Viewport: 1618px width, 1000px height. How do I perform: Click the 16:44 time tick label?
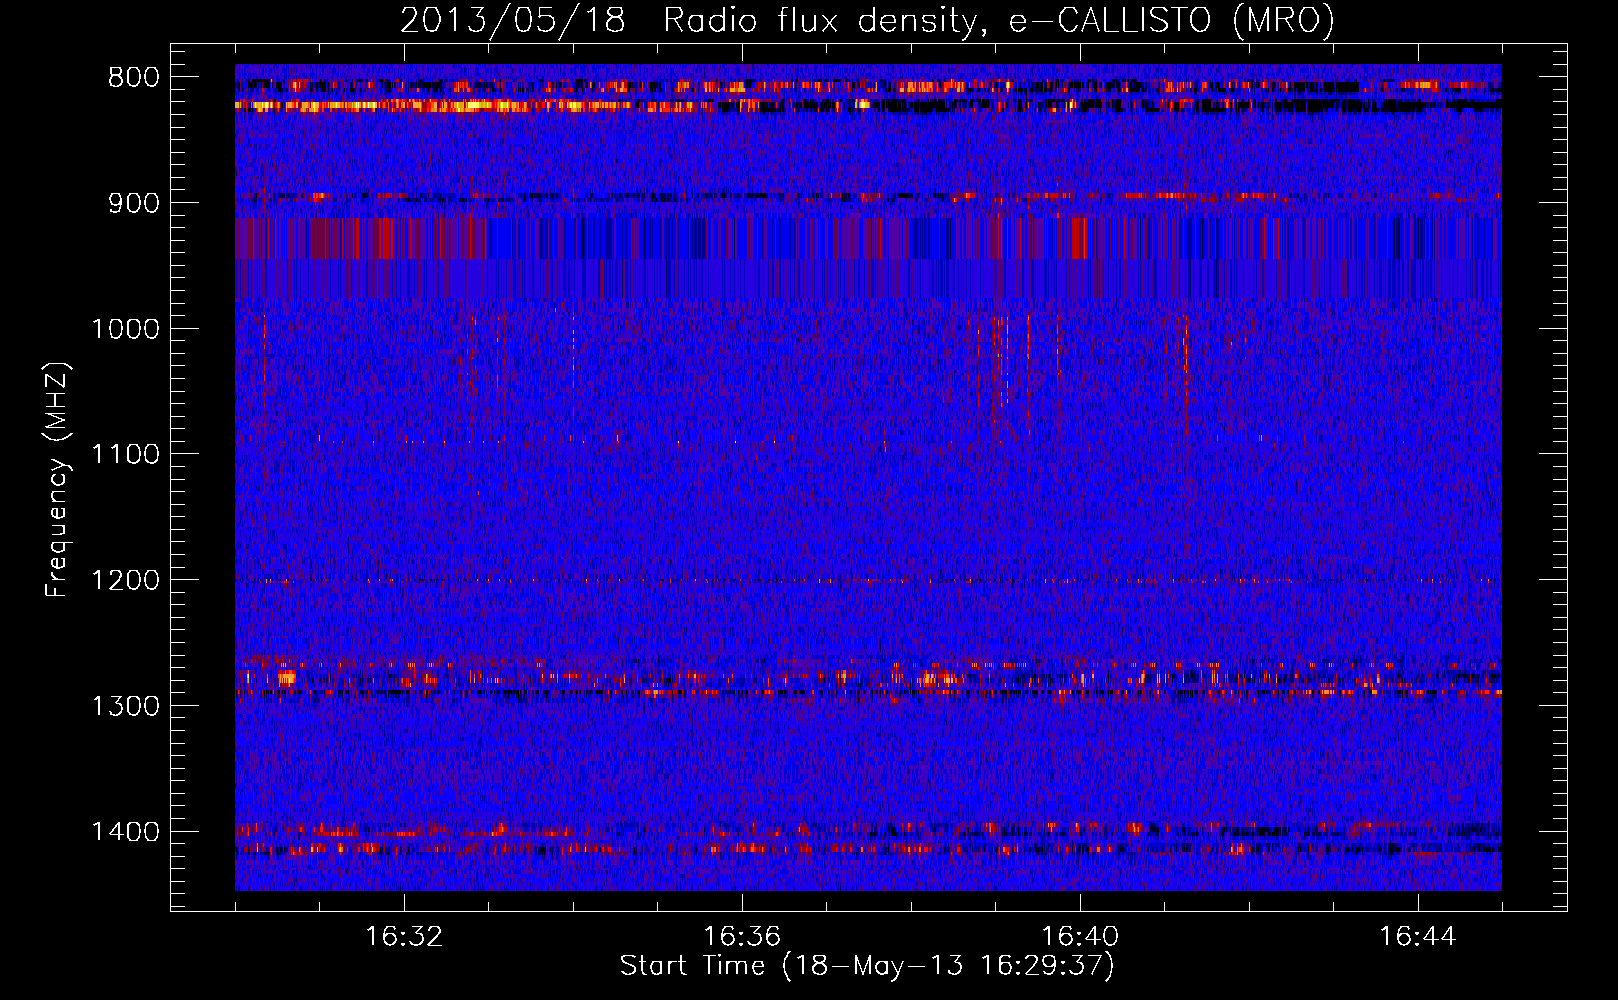[x=1418, y=937]
